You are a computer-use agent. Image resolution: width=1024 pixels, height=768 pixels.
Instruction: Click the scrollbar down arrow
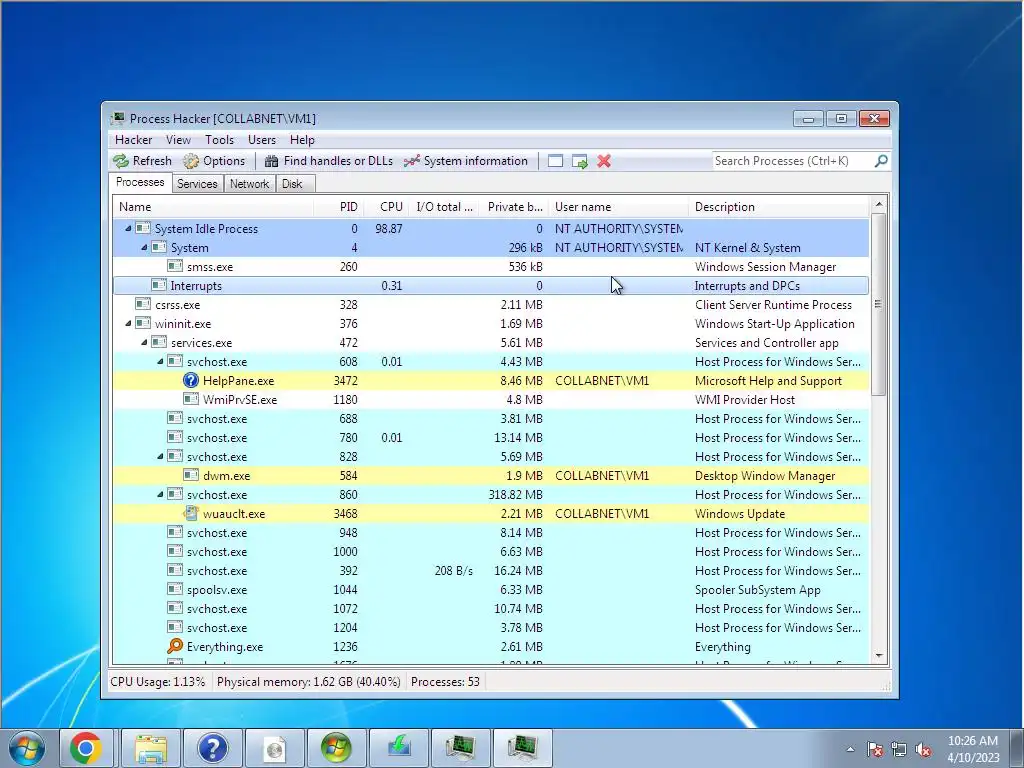pos(879,656)
